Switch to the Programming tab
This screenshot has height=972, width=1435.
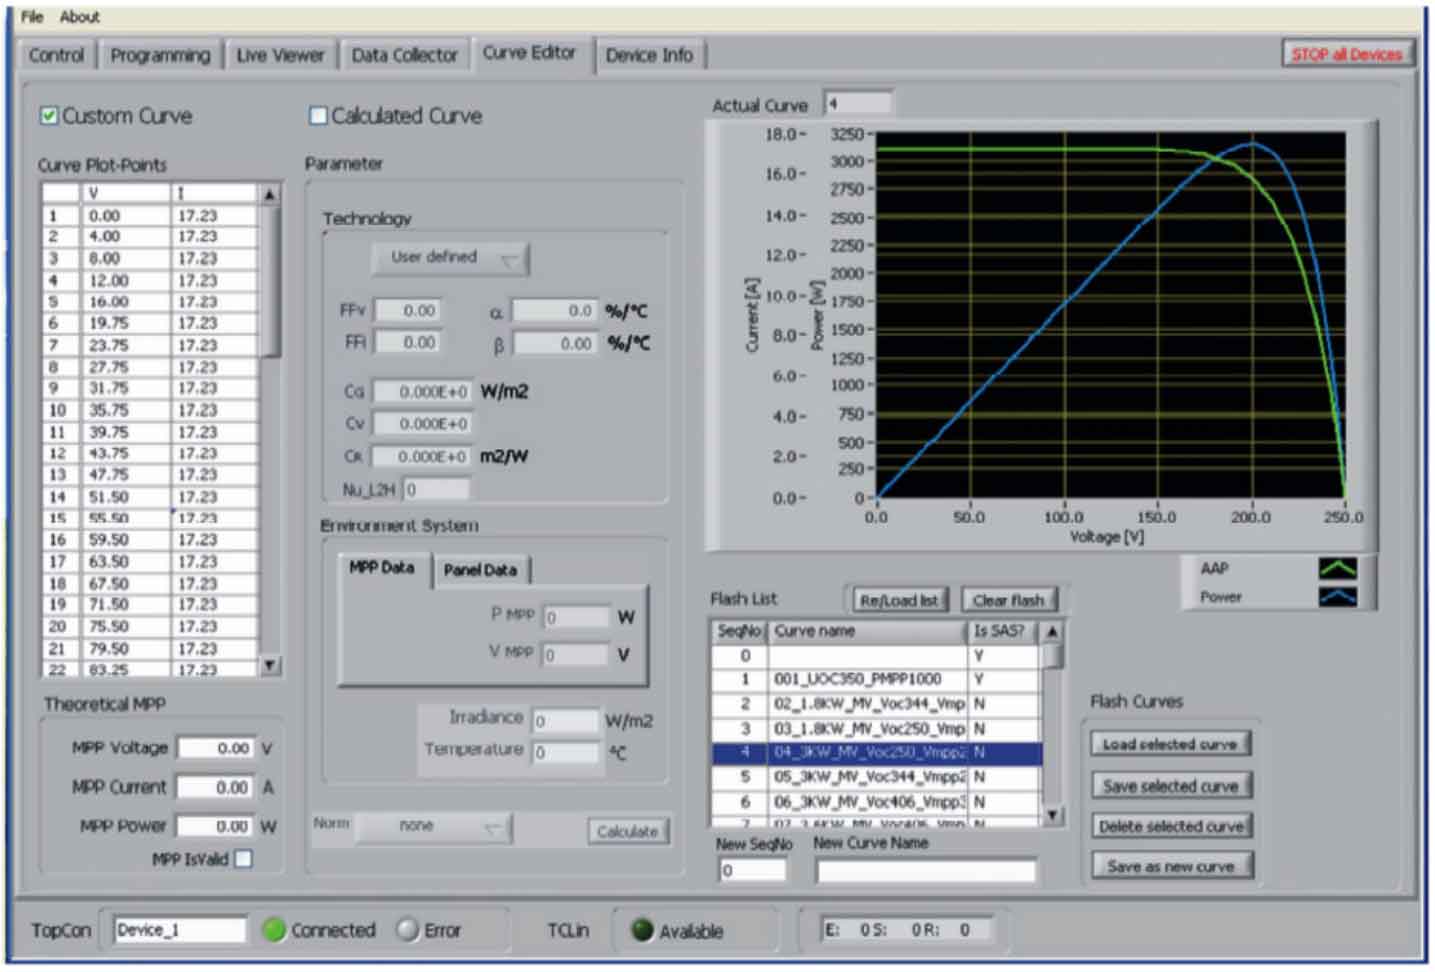pos(160,55)
